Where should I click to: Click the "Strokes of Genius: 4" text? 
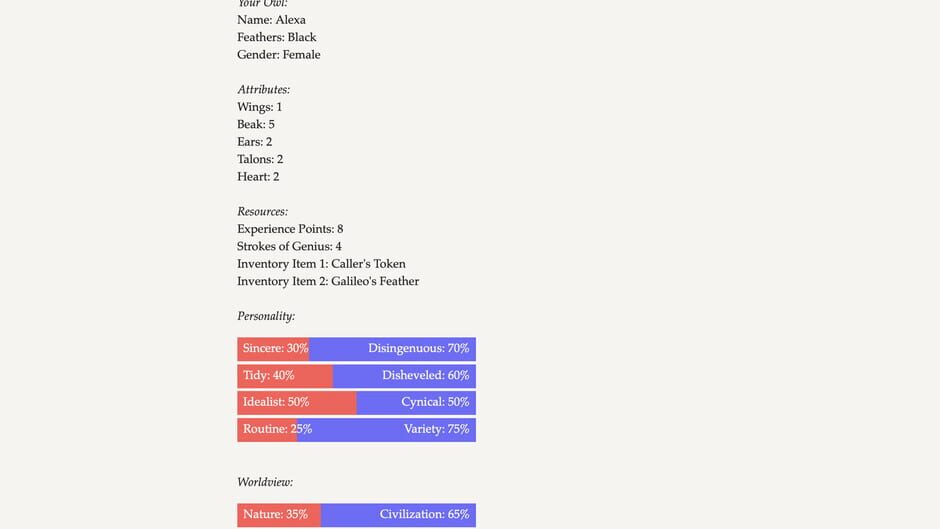click(289, 247)
